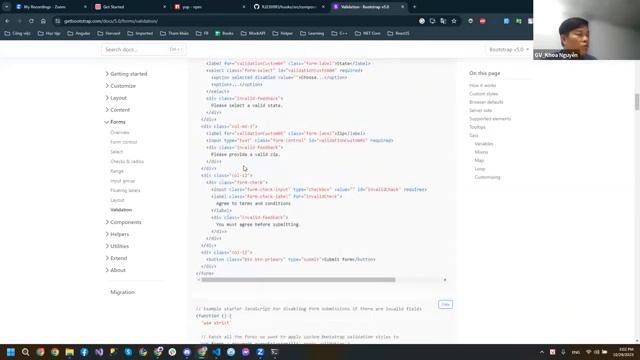Bookmark this page with the star icon
The image size is (640, 360).
[454, 21]
